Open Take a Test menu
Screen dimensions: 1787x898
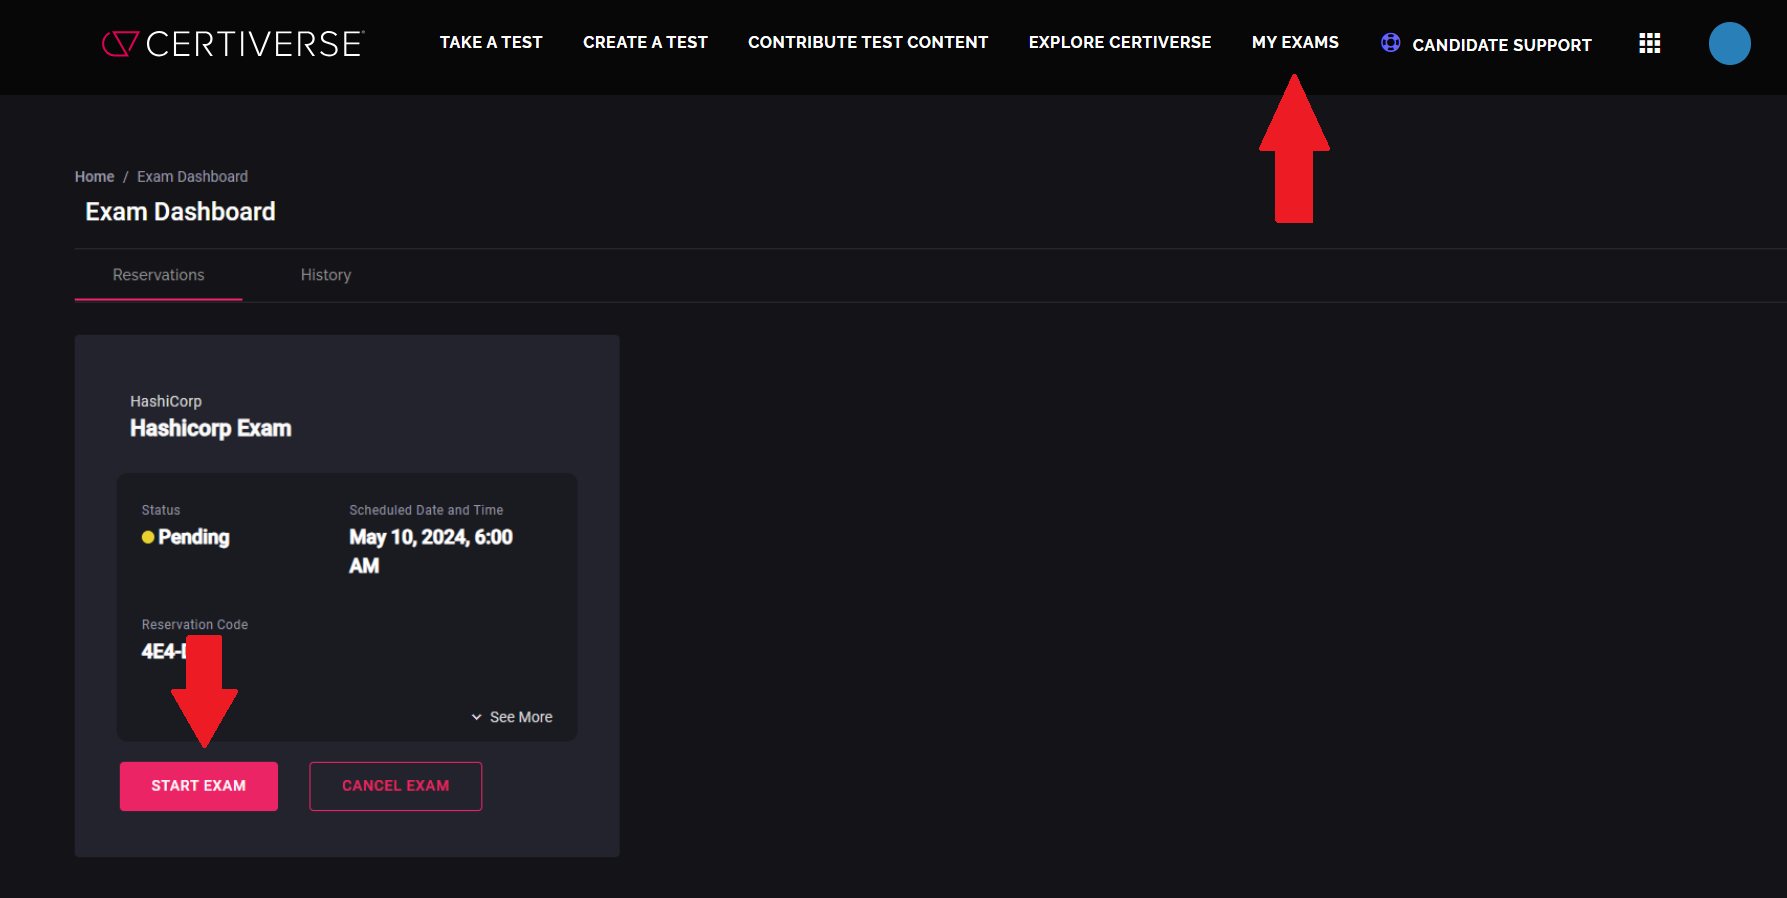coord(491,42)
